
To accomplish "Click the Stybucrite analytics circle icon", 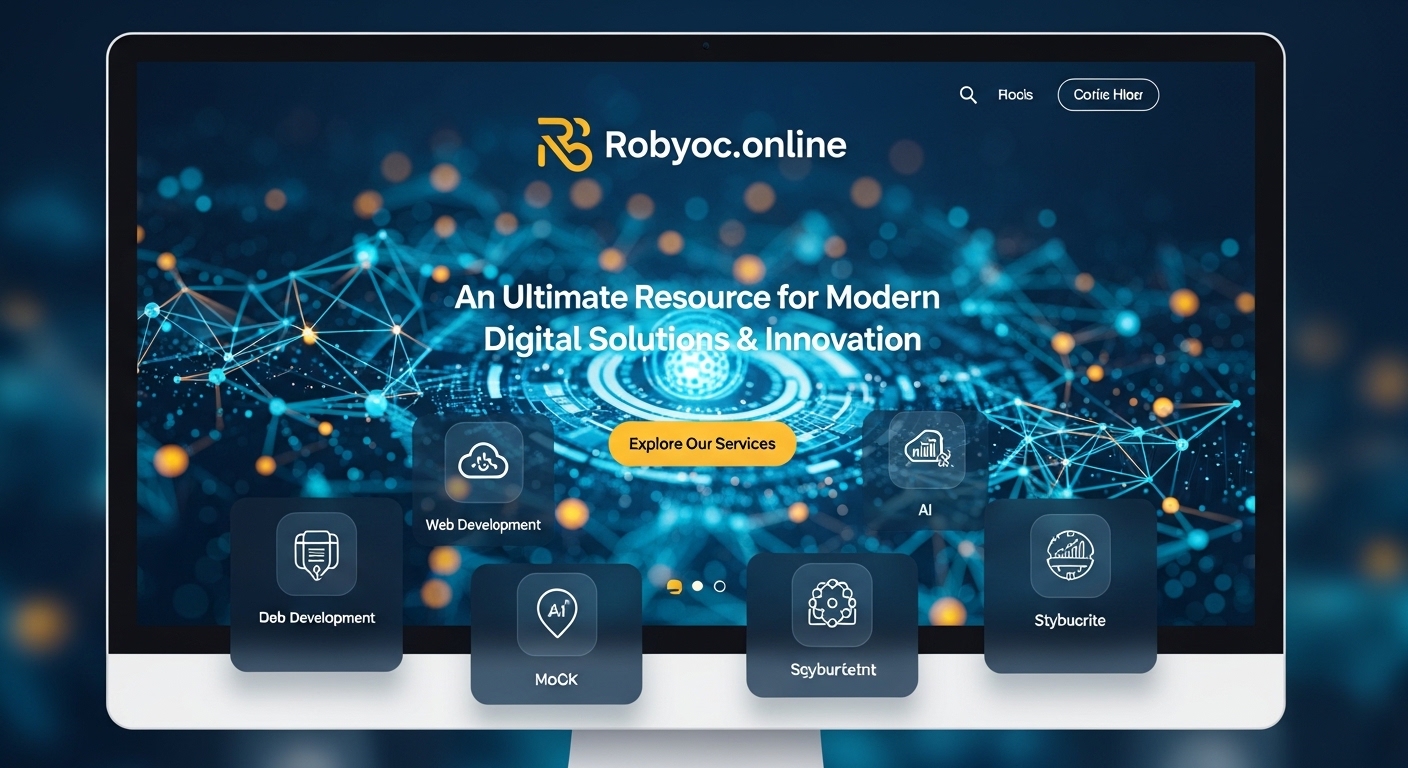I will pyautogui.click(x=1070, y=556).
